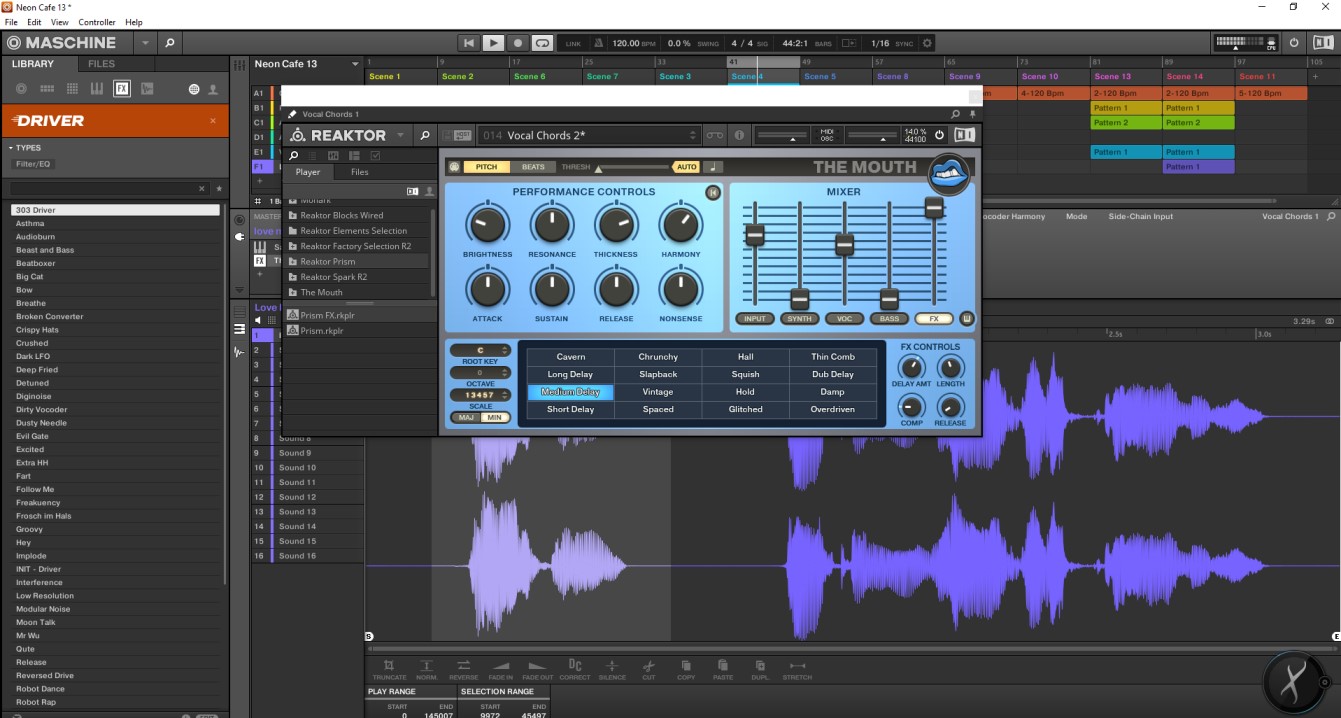Open the SCALE selector
The height and width of the screenshot is (718, 1341).
[480, 395]
